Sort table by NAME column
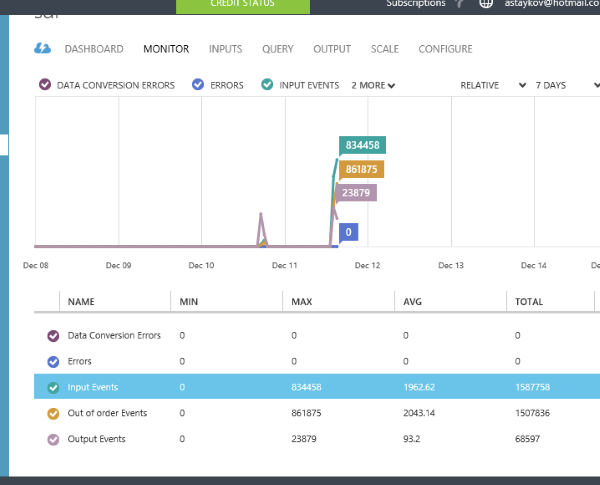The width and height of the screenshot is (600, 485). pyautogui.click(x=81, y=302)
